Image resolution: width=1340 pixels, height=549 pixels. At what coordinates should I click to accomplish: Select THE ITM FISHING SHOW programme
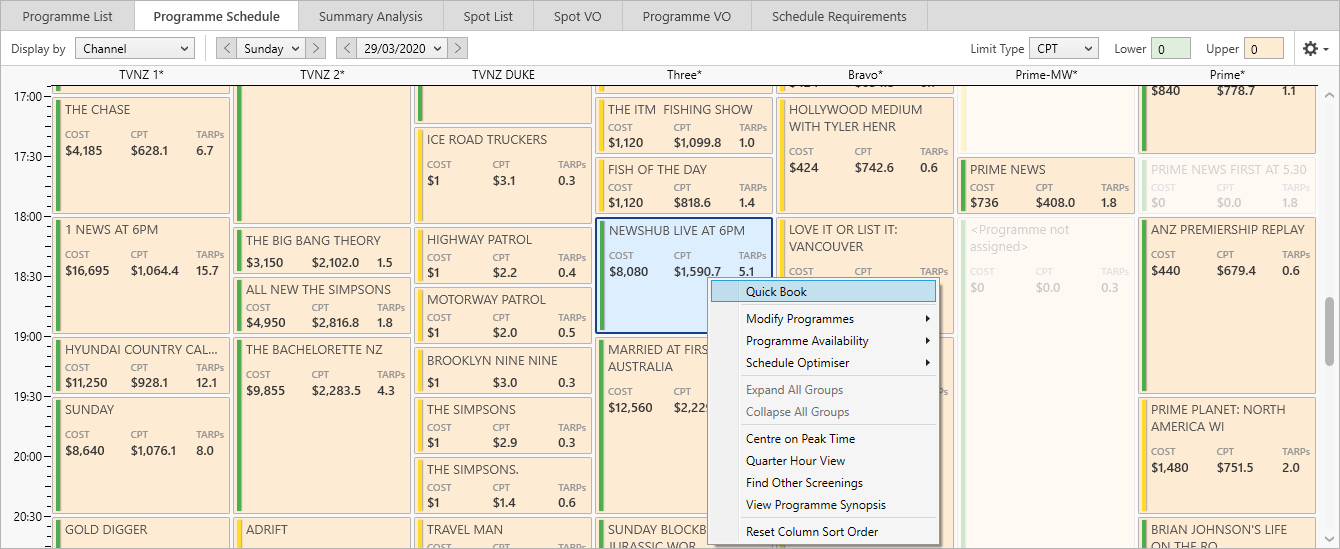pos(684,125)
